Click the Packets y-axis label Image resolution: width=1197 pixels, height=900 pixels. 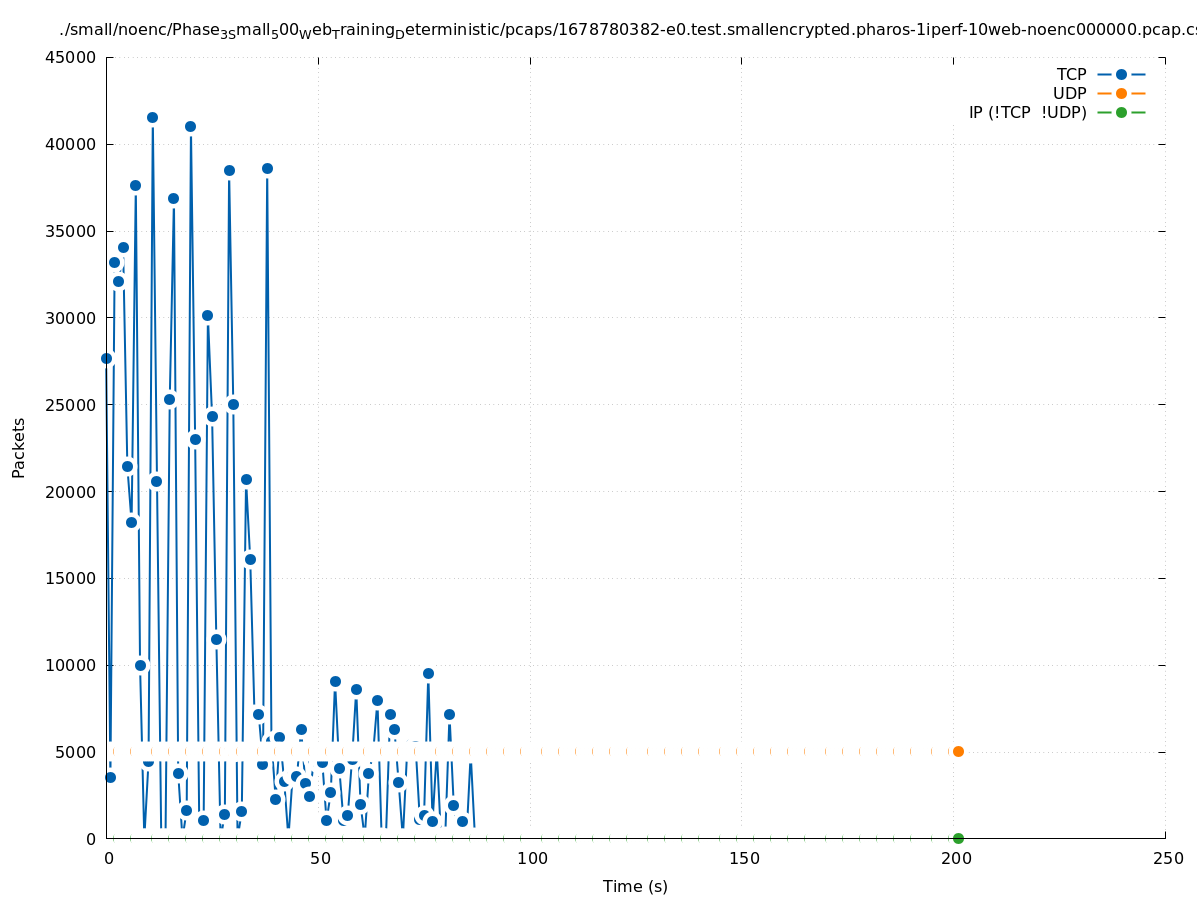coord(19,447)
